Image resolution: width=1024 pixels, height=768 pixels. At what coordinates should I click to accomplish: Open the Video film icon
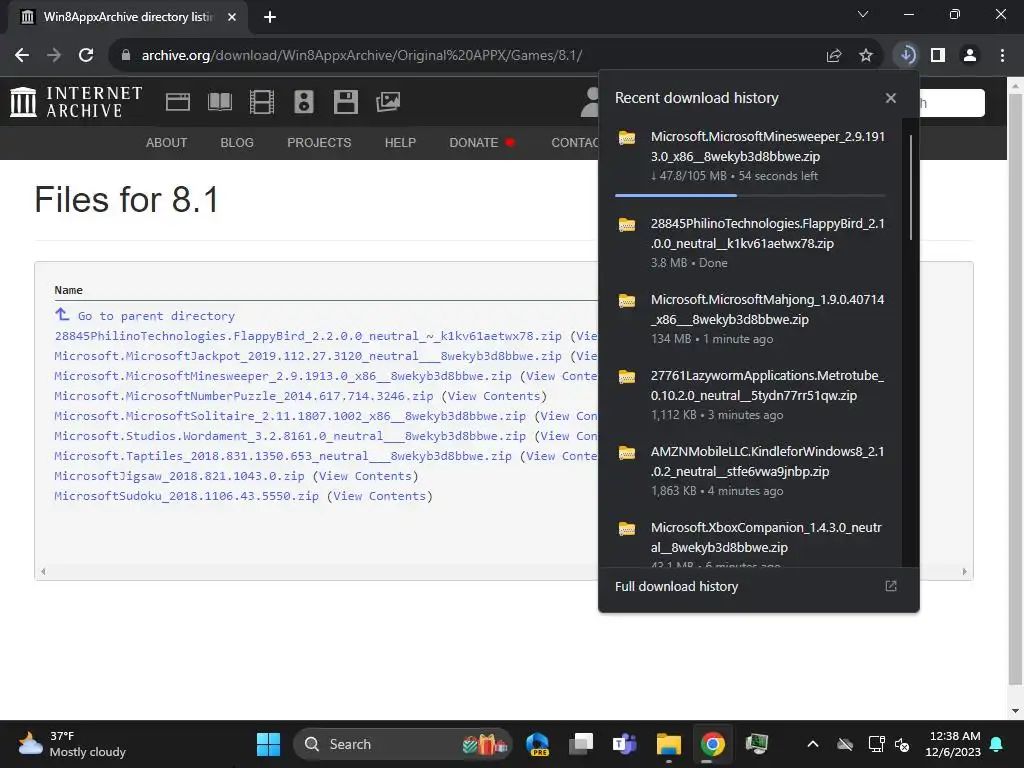coord(262,102)
